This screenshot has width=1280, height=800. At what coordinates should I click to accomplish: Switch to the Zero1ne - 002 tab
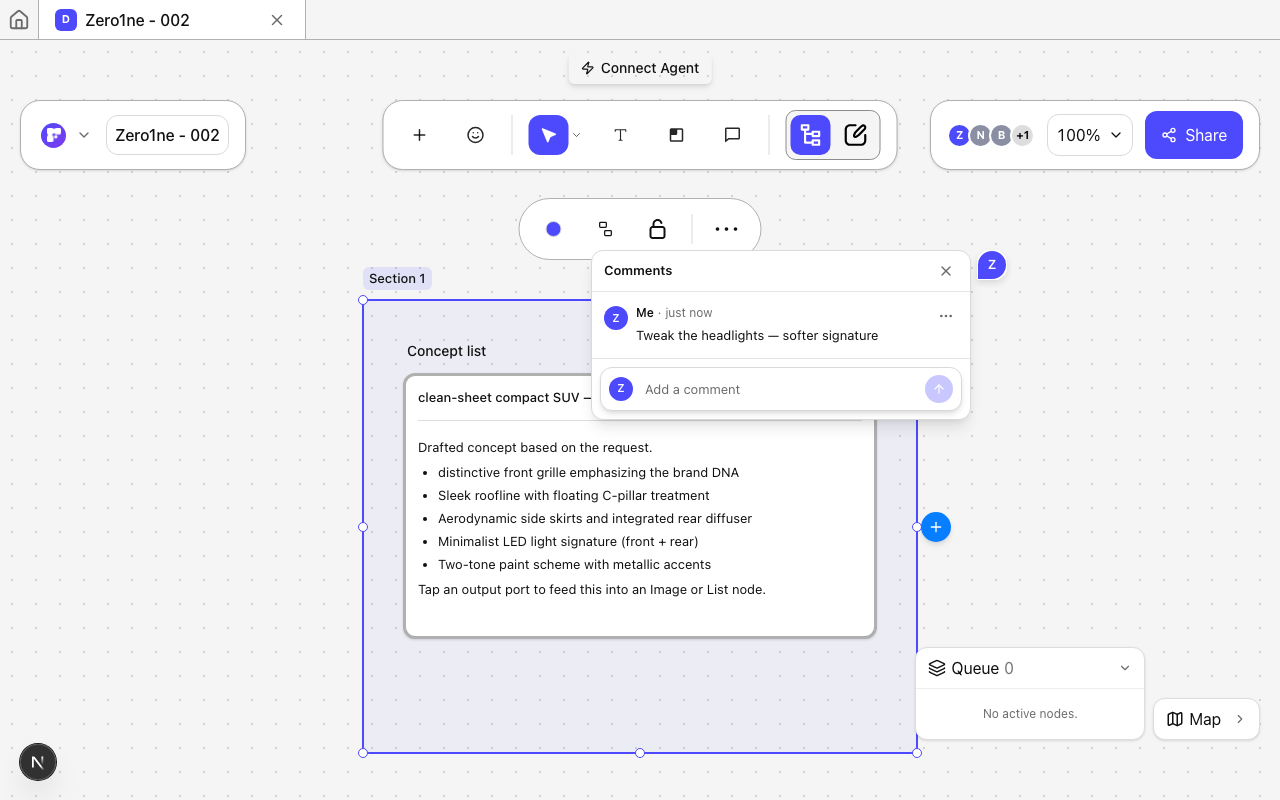(172, 20)
